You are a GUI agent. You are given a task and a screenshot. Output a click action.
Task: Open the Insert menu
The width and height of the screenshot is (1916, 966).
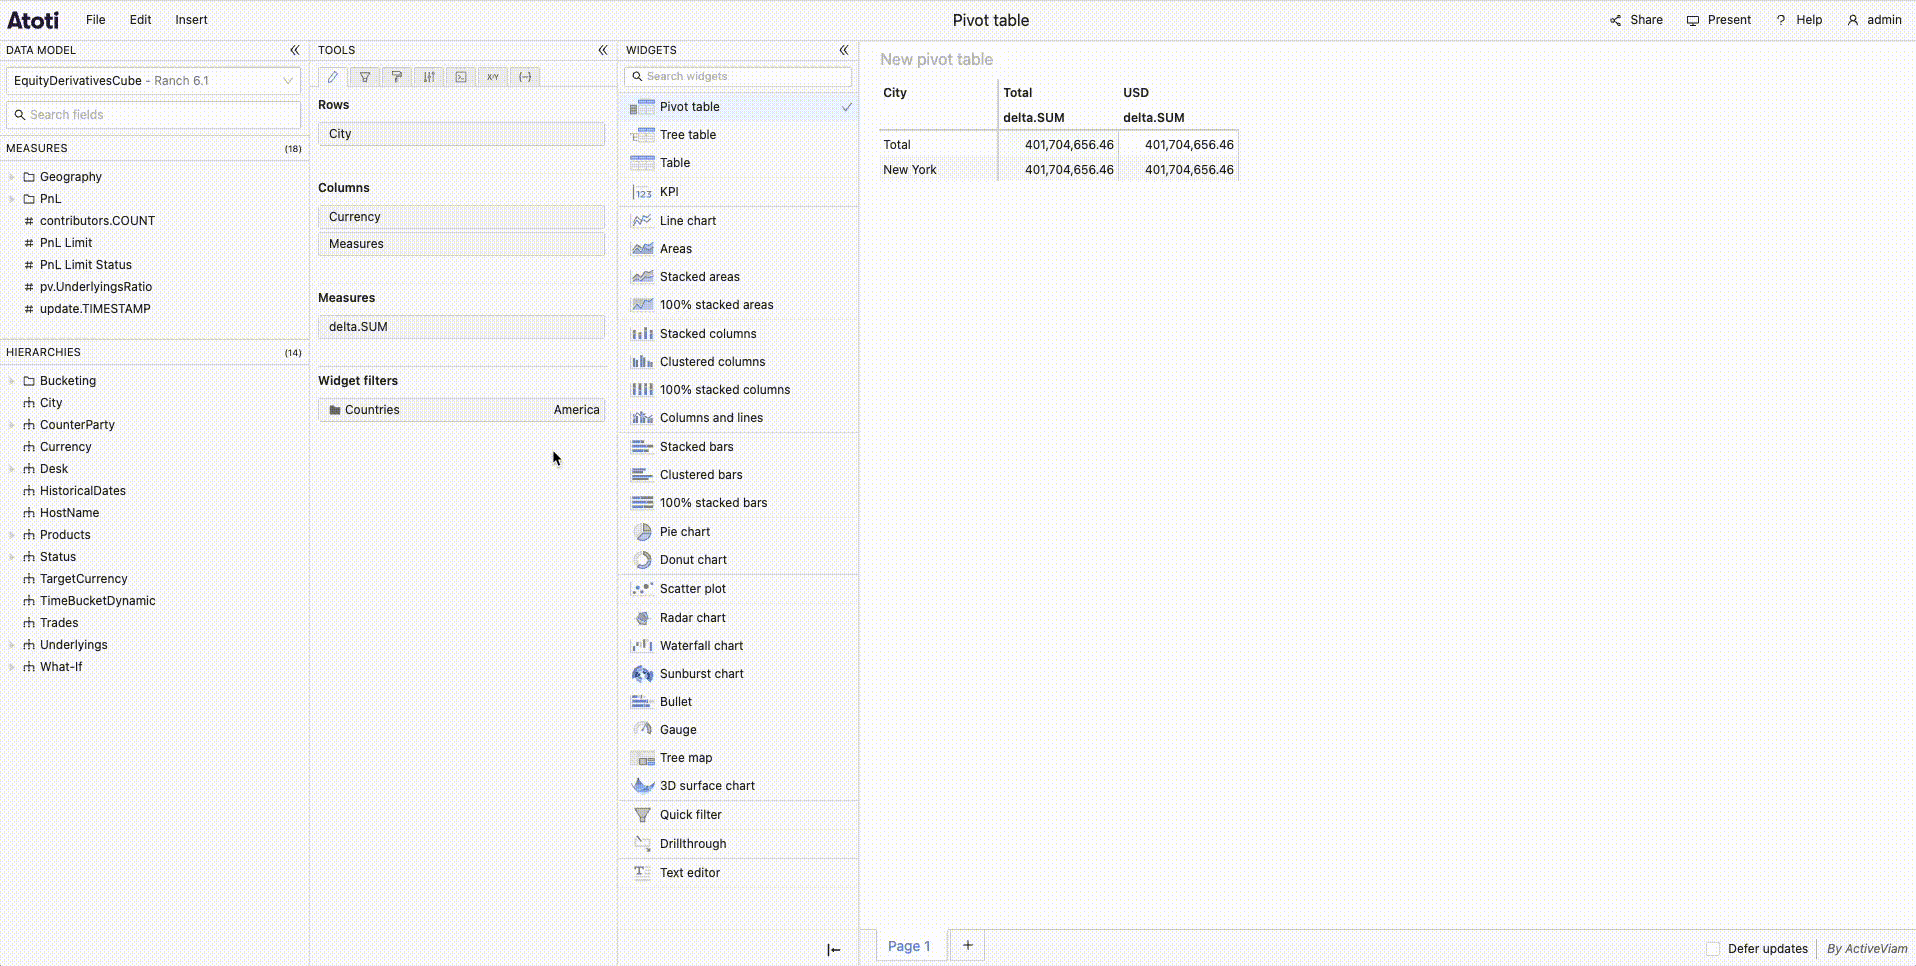tap(191, 19)
